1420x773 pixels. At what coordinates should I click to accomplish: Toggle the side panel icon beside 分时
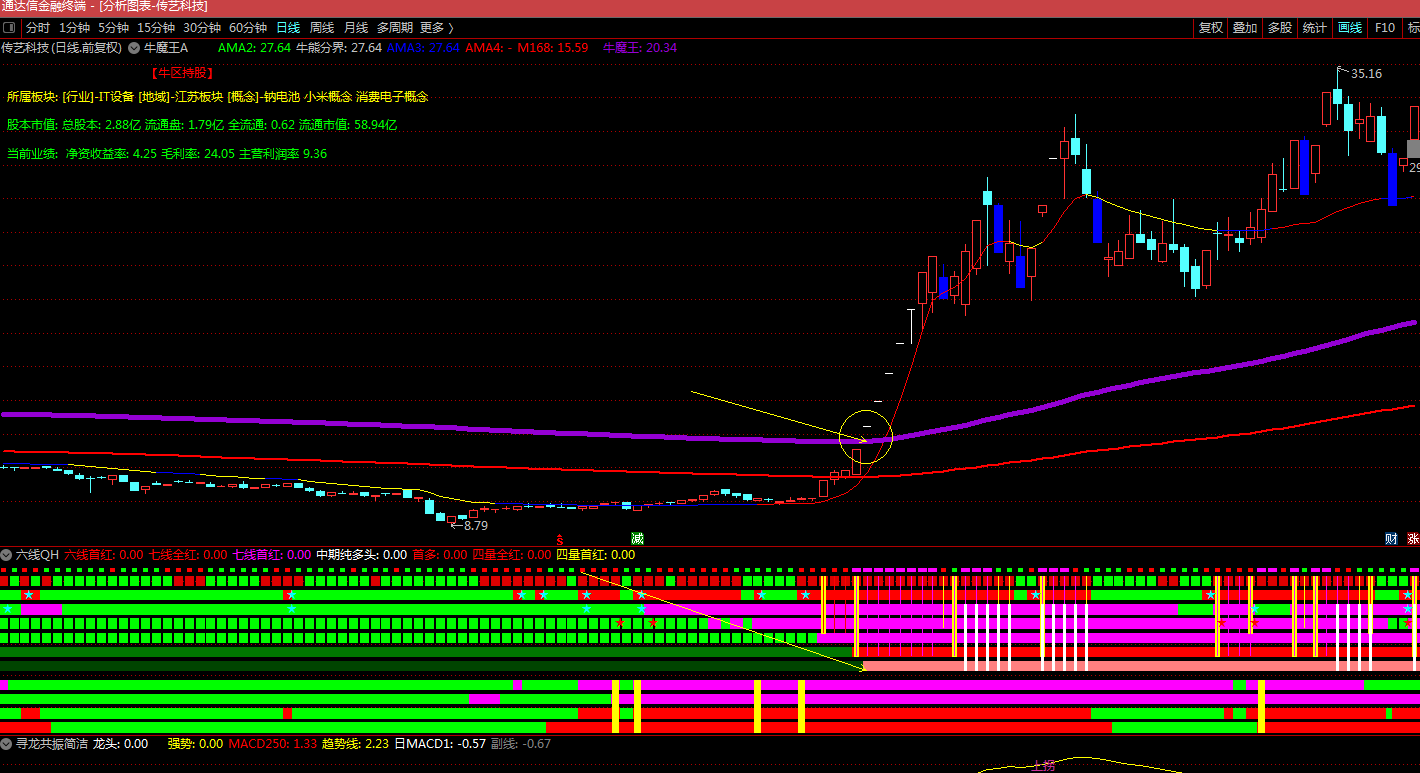pyautogui.click(x=9, y=28)
